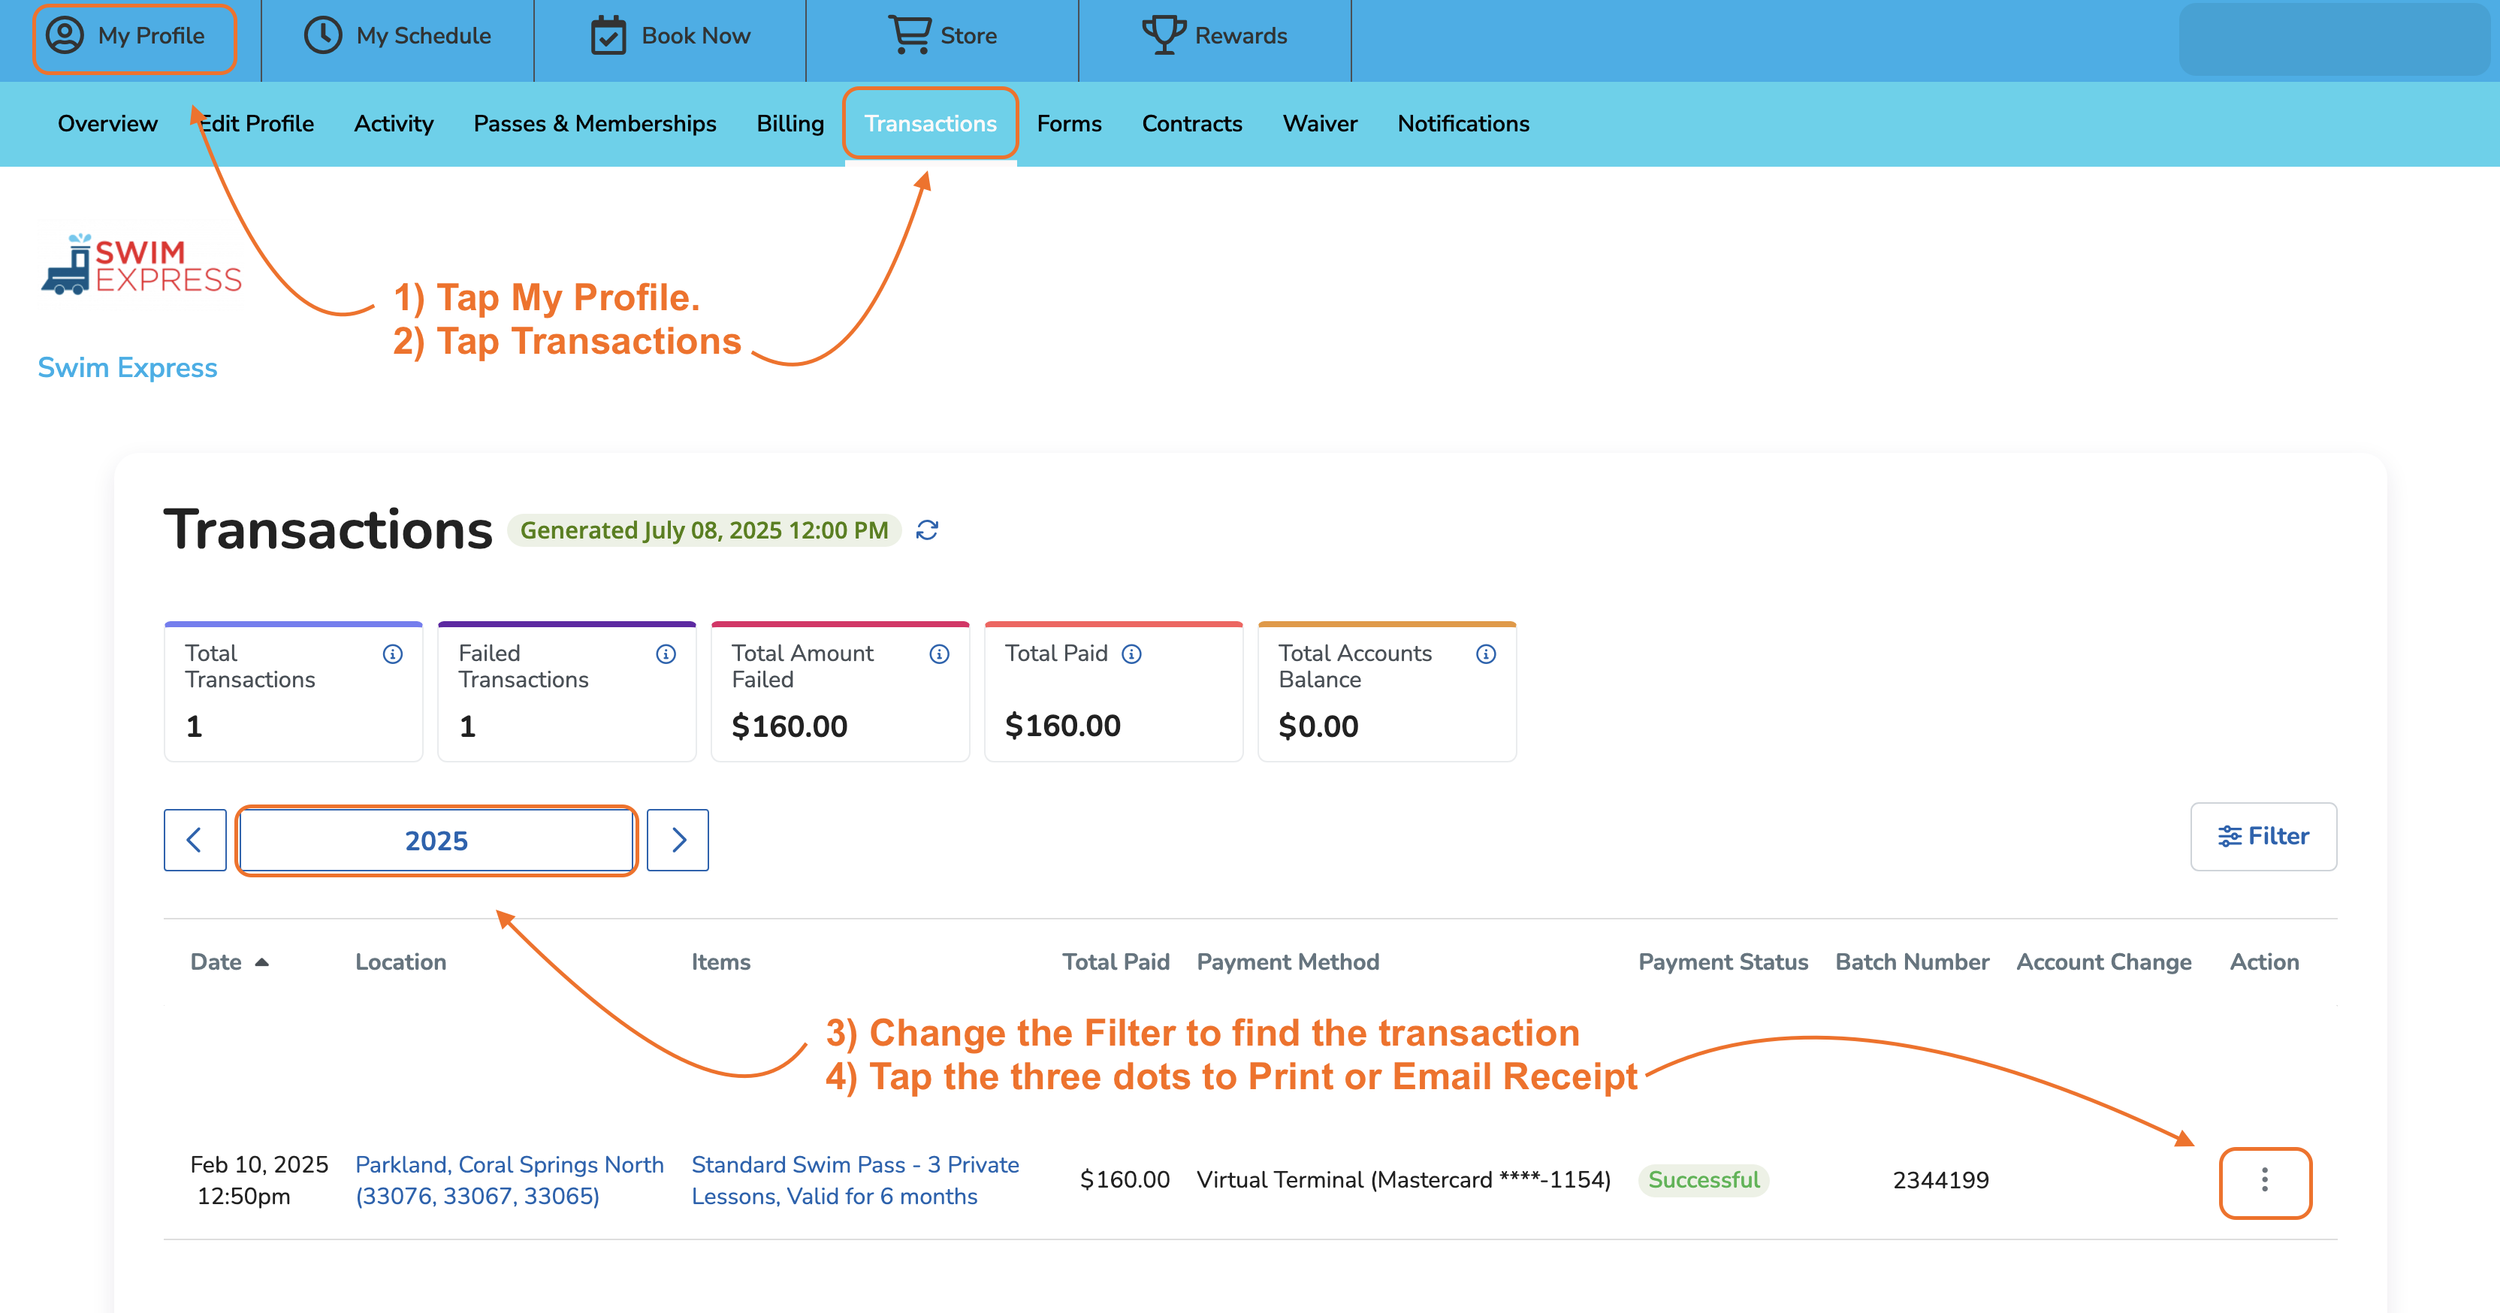This screenshot has height=1313, width=2500.
Task: Click the info icon on the Total Transactions card
Action: 393,654
